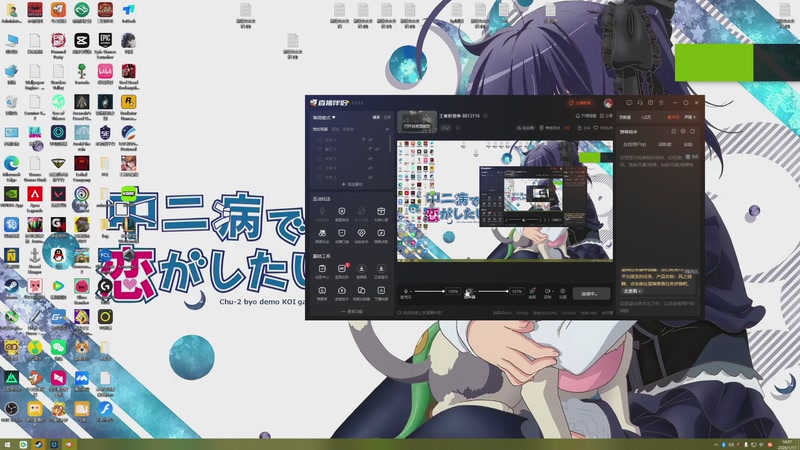
Task: Click the 连接中 start-stream button
Action: 591,293
